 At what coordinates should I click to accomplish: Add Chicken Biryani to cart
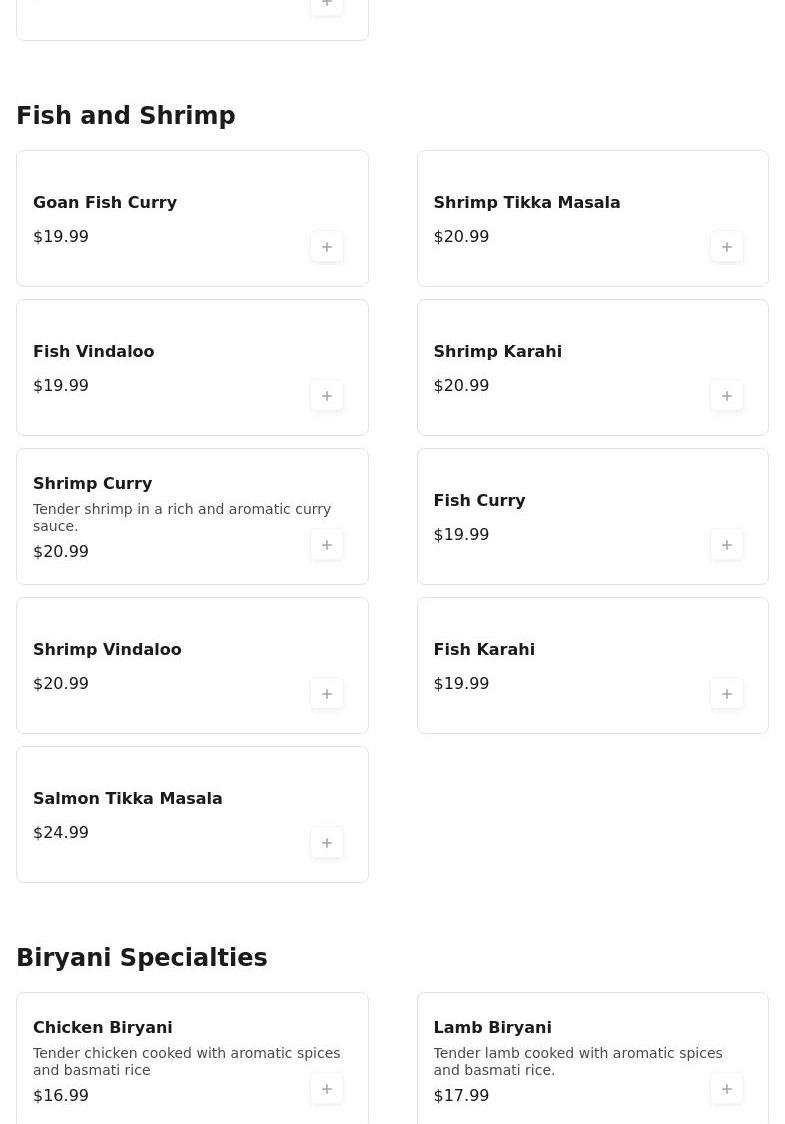[x=327, y=1089]
